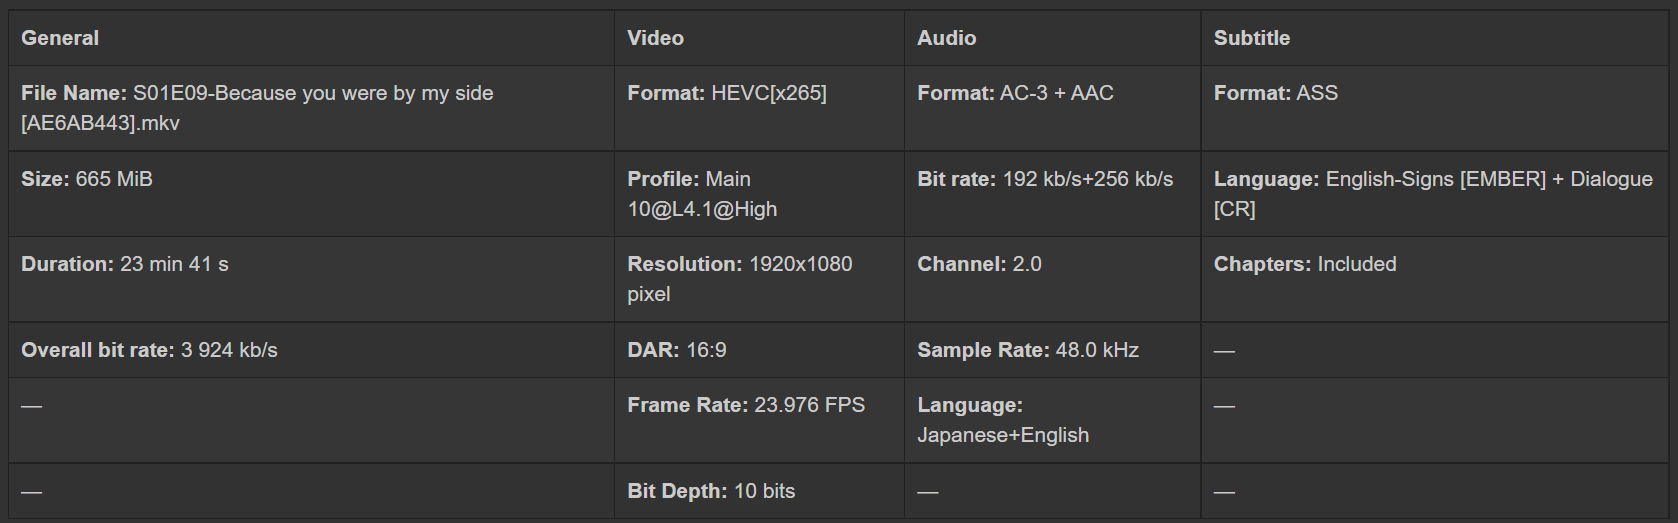Select the Frame Rate 23.976 FPS cell

746,405
